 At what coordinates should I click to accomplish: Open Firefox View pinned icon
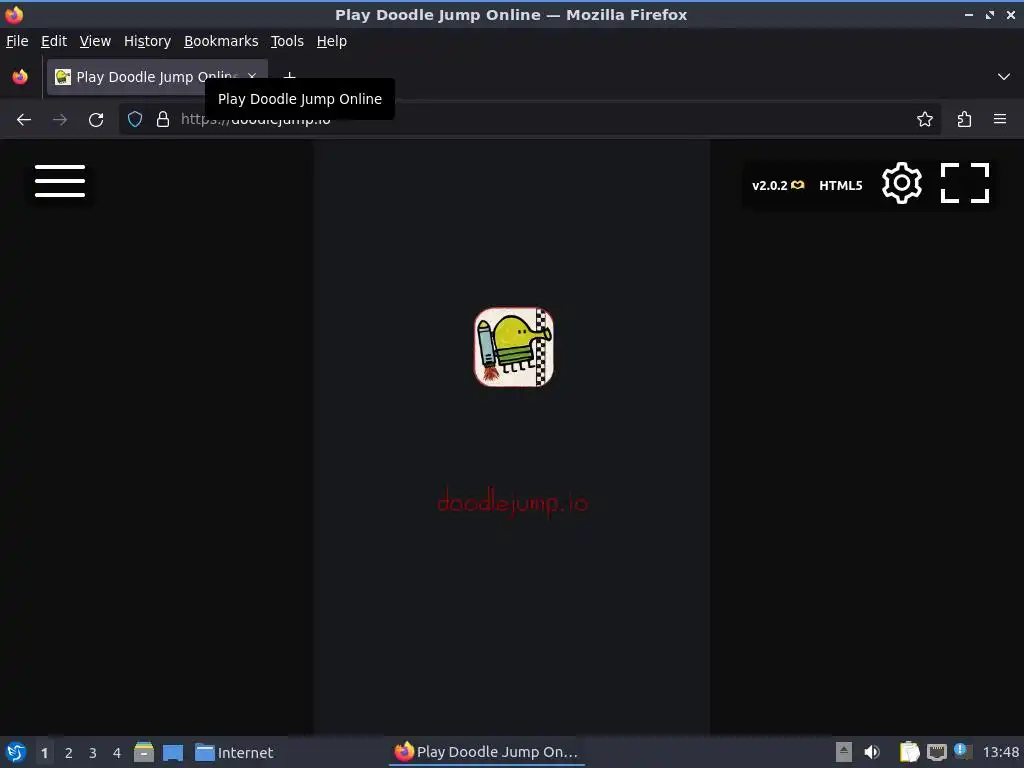(x=20, y=77)
